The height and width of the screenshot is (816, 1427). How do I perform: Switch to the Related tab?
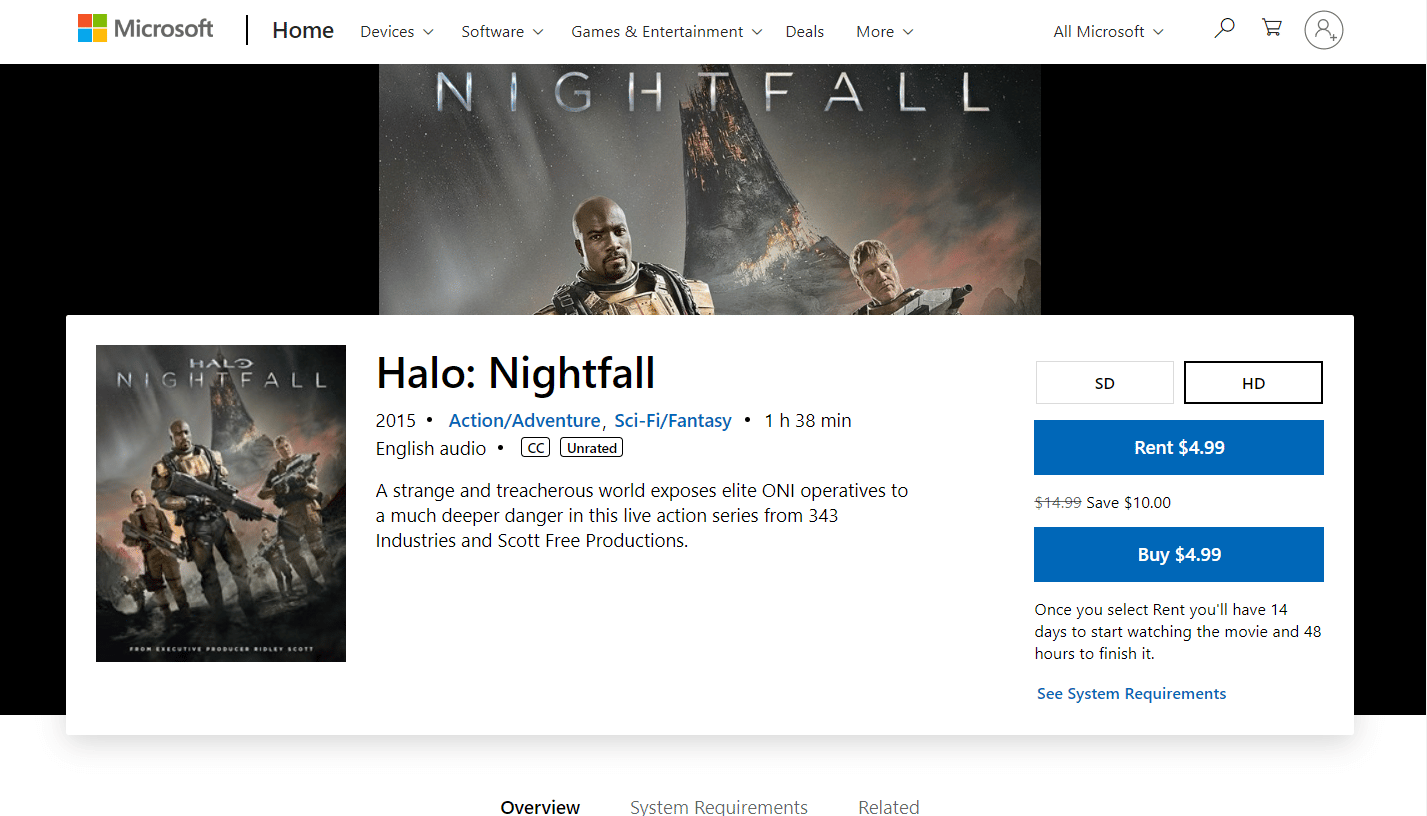pyautogui.click(x=888, y=806)
